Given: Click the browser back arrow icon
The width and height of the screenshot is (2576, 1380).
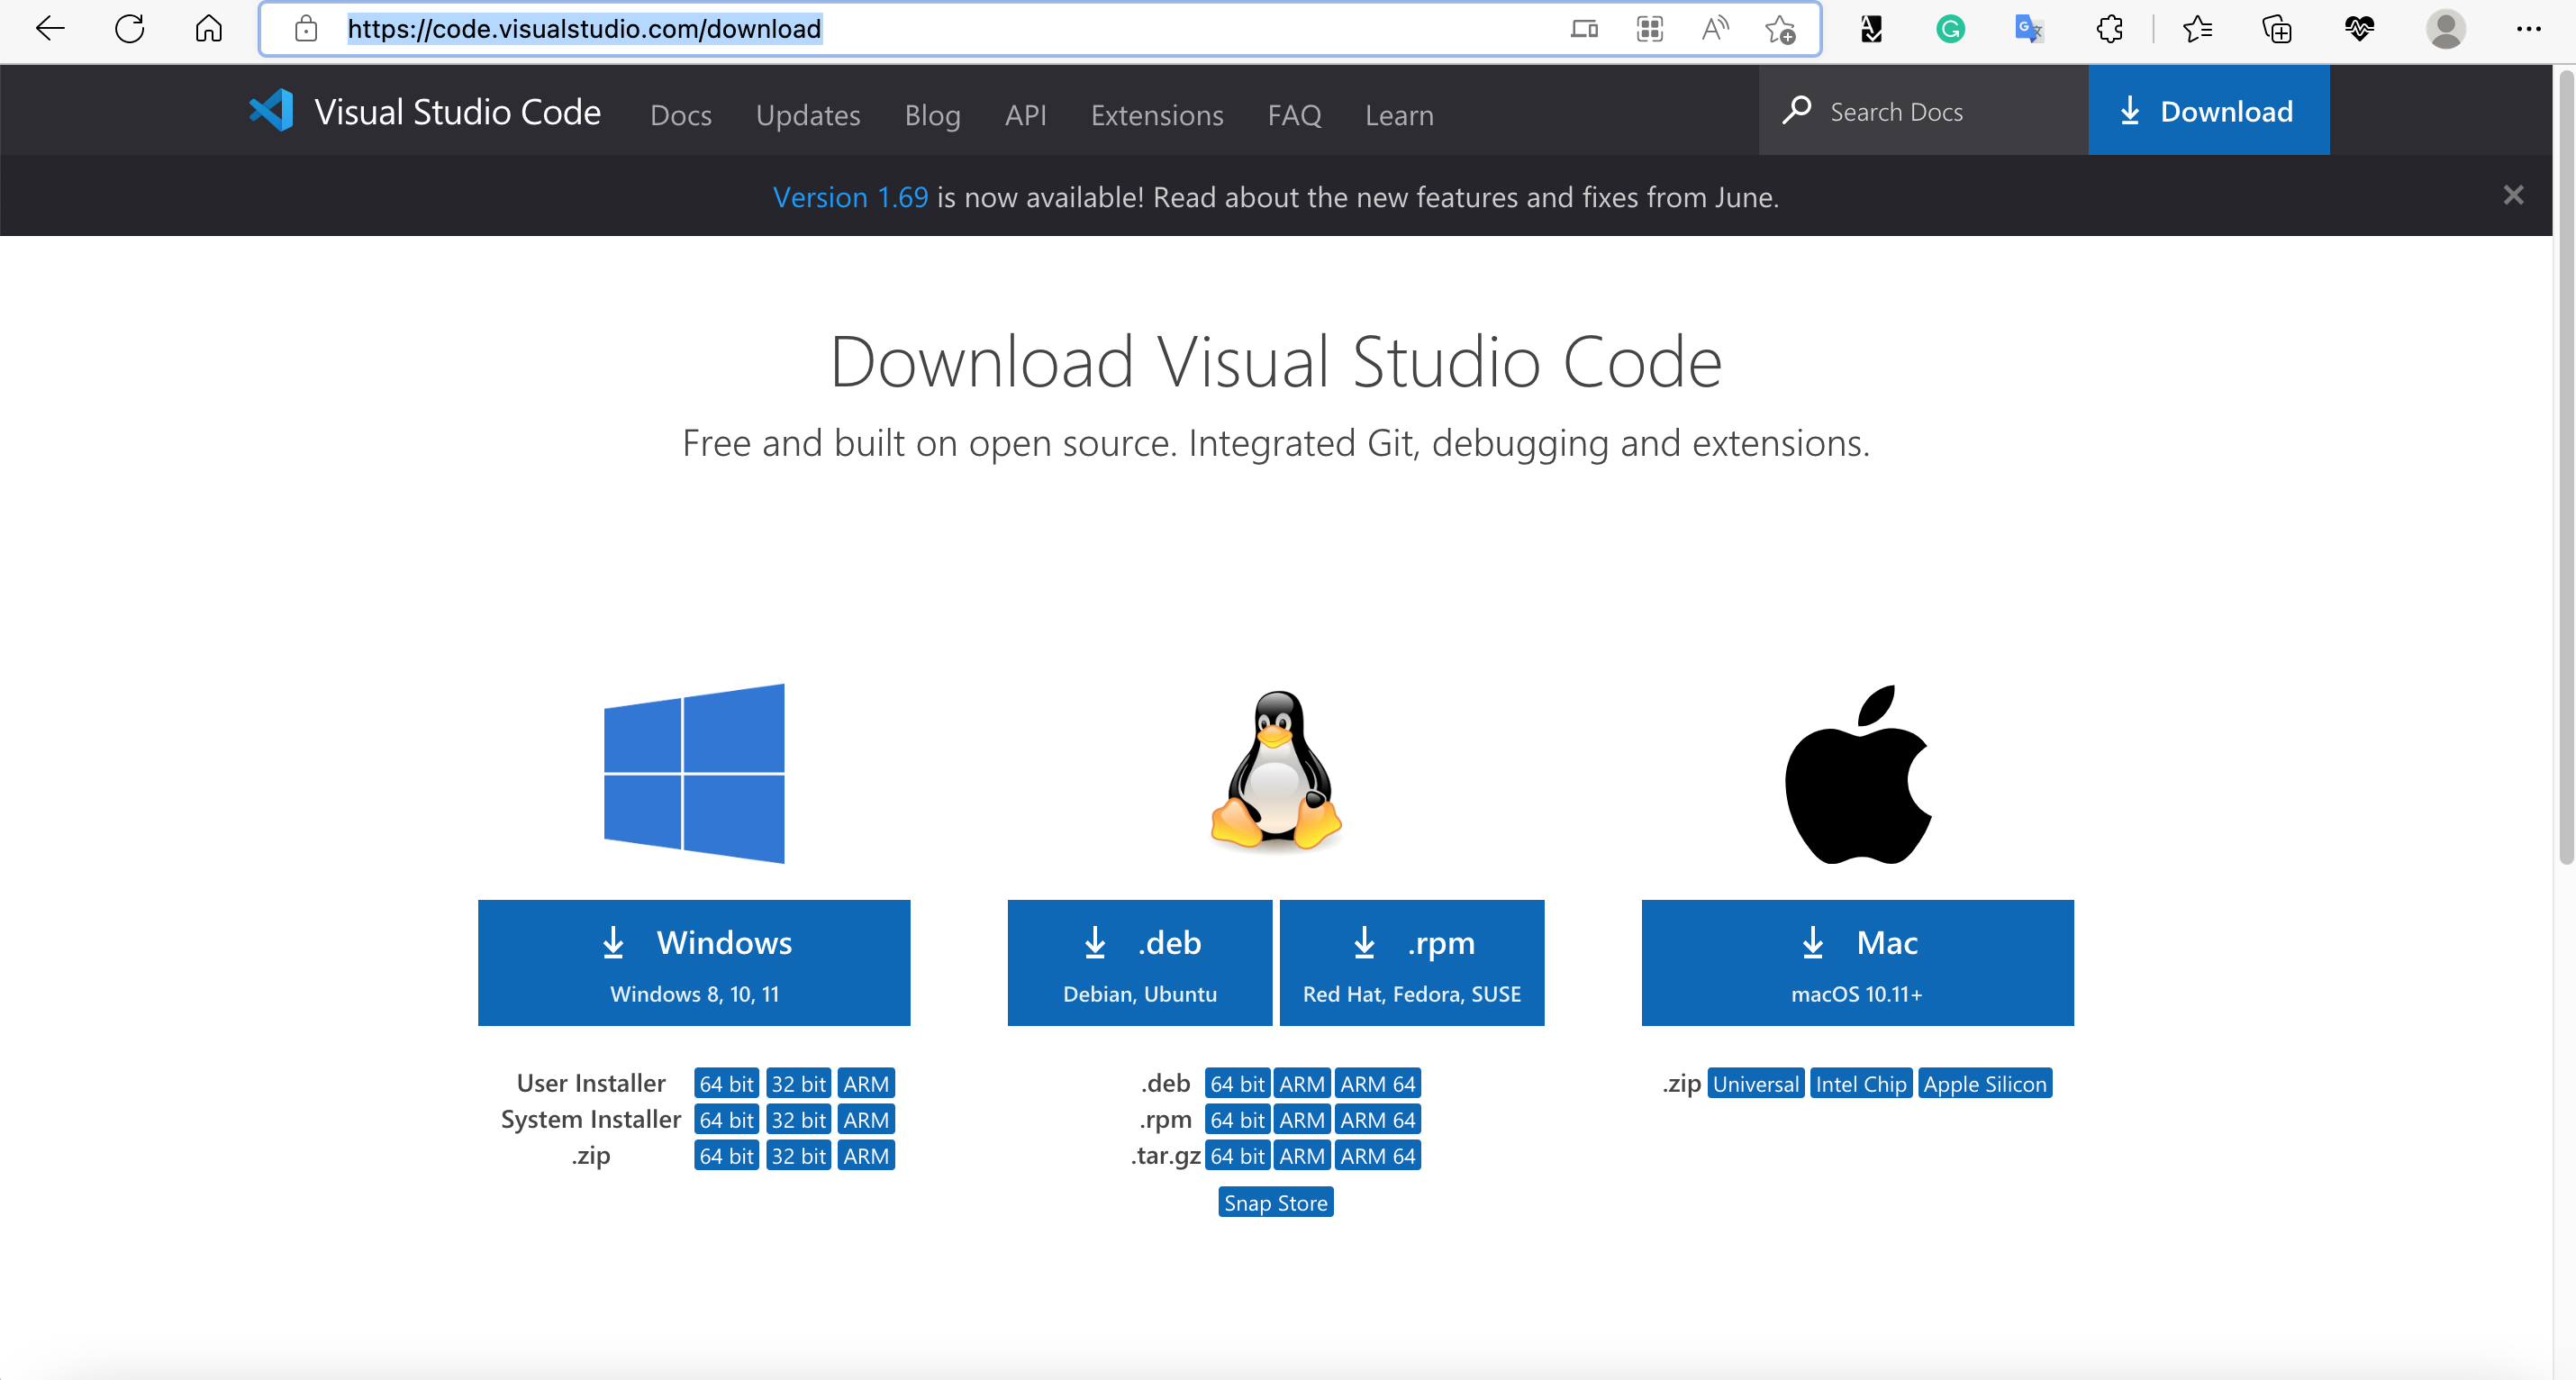Looking at the screenshot, I should tap(50, 29).
